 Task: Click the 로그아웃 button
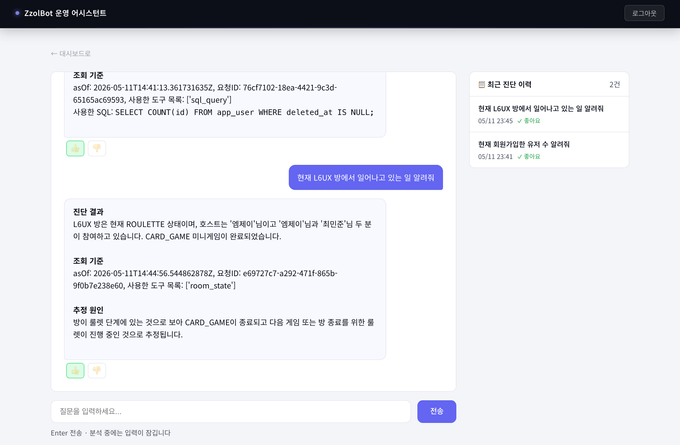tap(644, 13)
